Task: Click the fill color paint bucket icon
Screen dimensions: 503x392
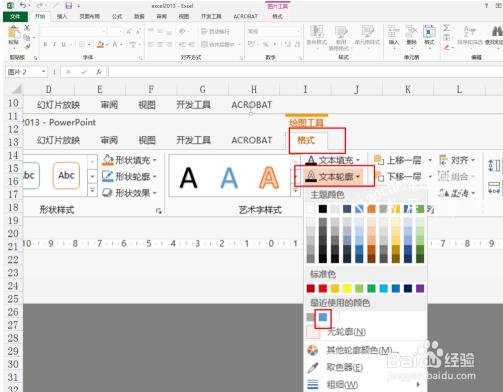Action: pos(100,44)
